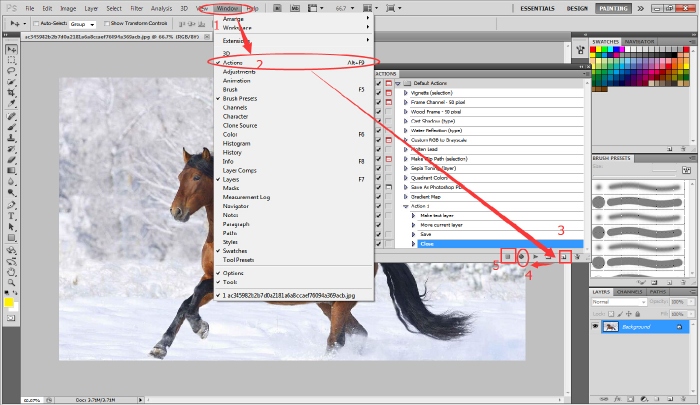The width and height of the screenshot is (700, 405).
Task: Click the play selection button in Actions panel
Action: (x=536, y=257)
